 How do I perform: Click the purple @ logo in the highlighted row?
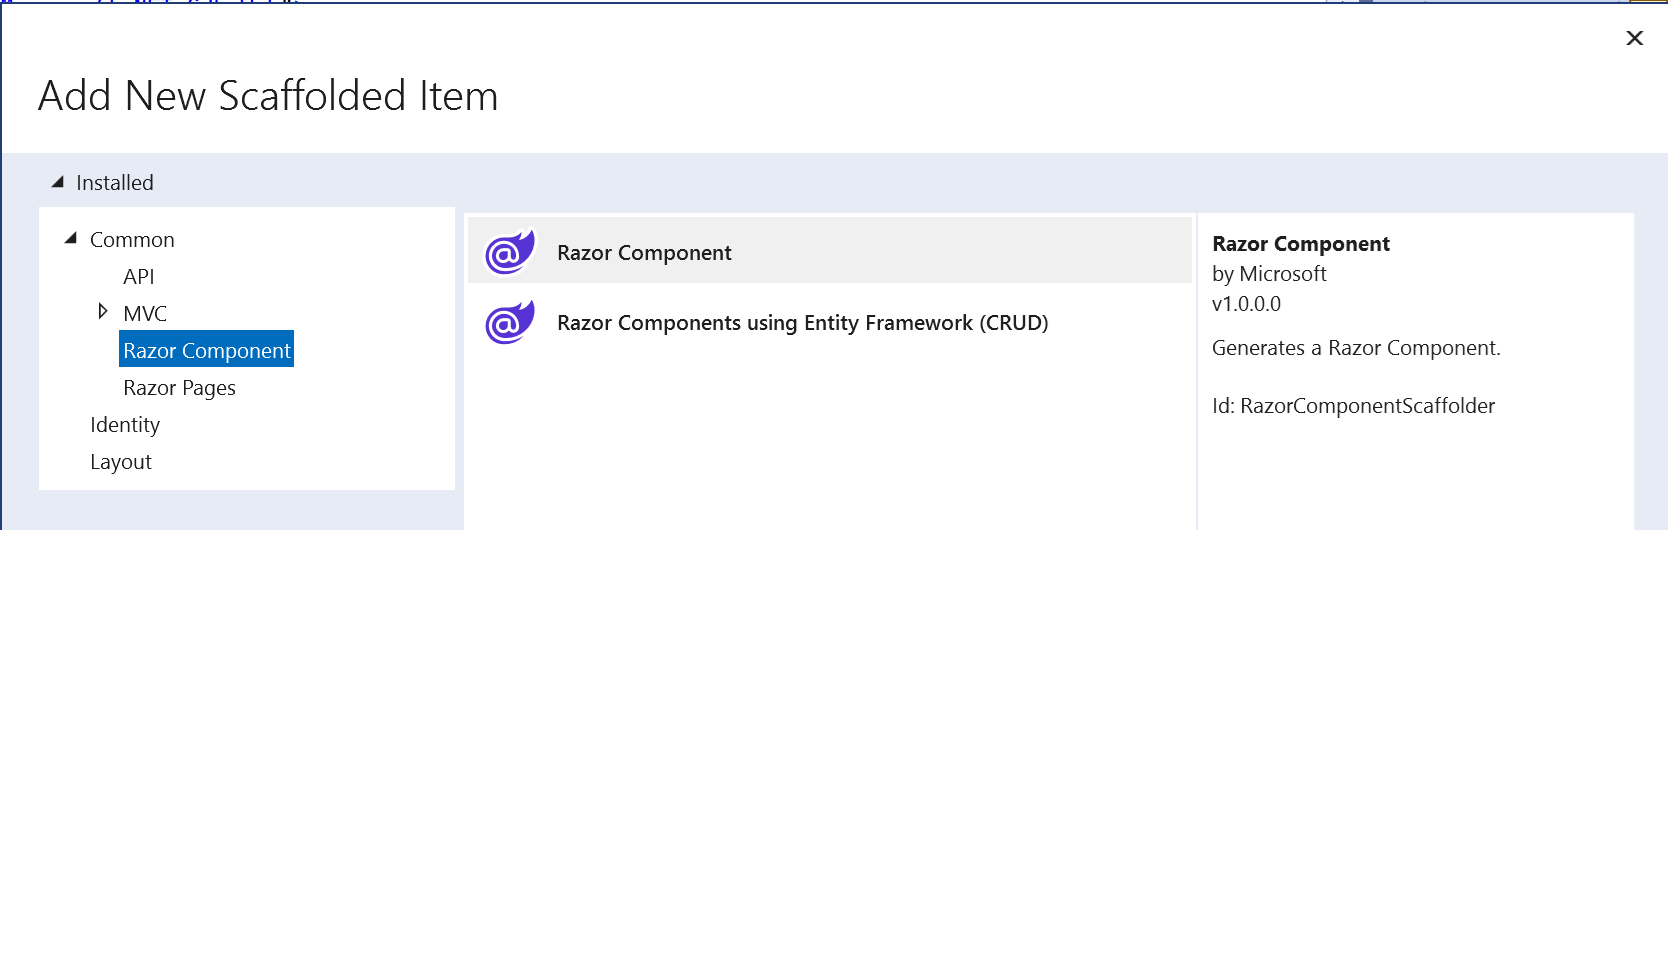pos(508,251)
